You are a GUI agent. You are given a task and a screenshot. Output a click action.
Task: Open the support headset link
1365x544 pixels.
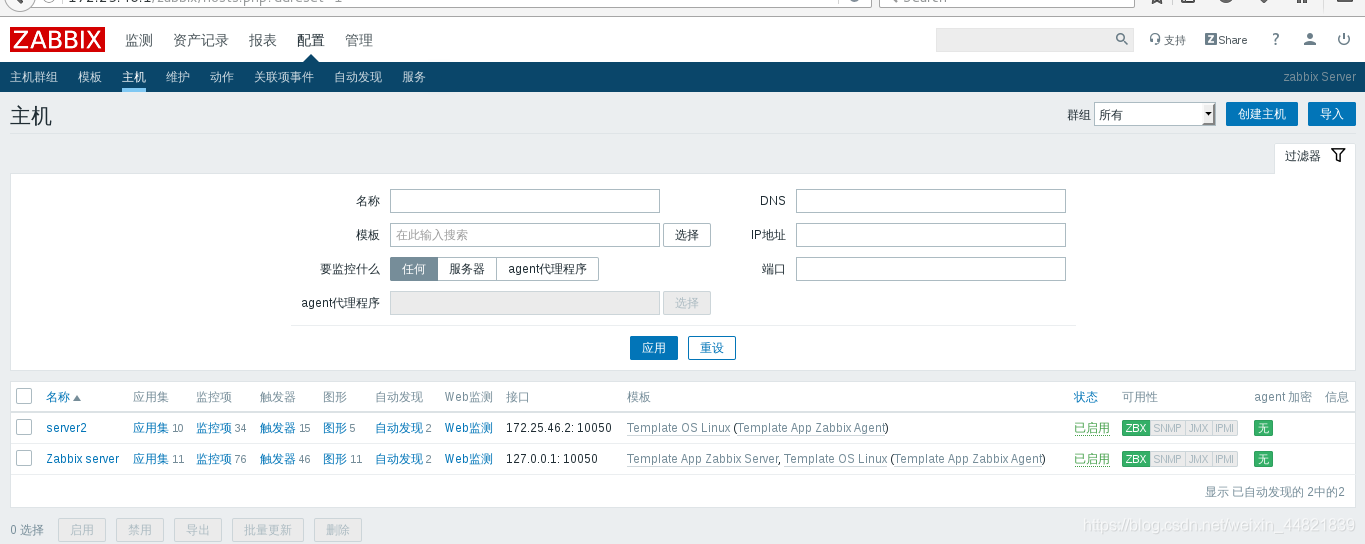pyautogui.click(x=1167, y=40)
